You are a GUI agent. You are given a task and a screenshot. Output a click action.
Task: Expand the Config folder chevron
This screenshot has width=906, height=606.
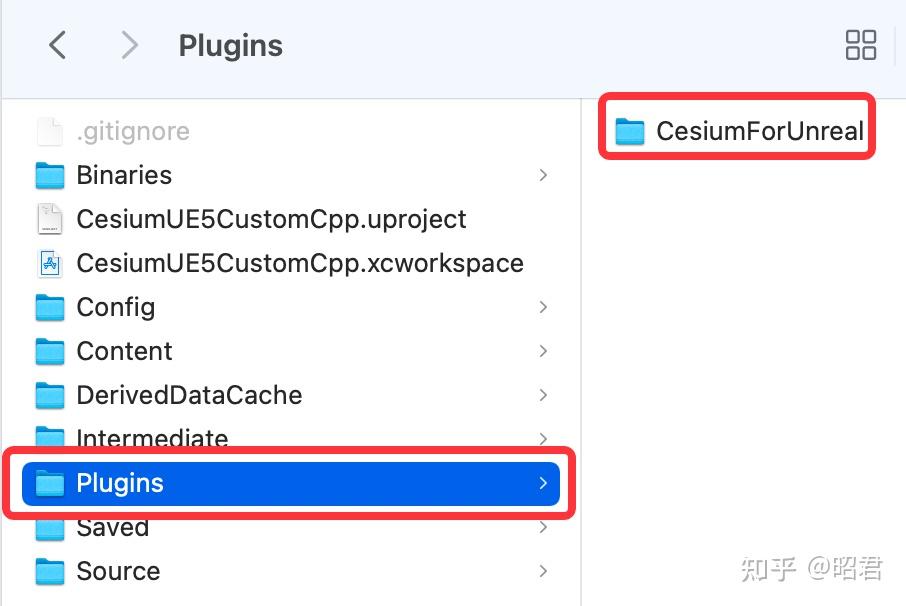click(x=543, y=307)
